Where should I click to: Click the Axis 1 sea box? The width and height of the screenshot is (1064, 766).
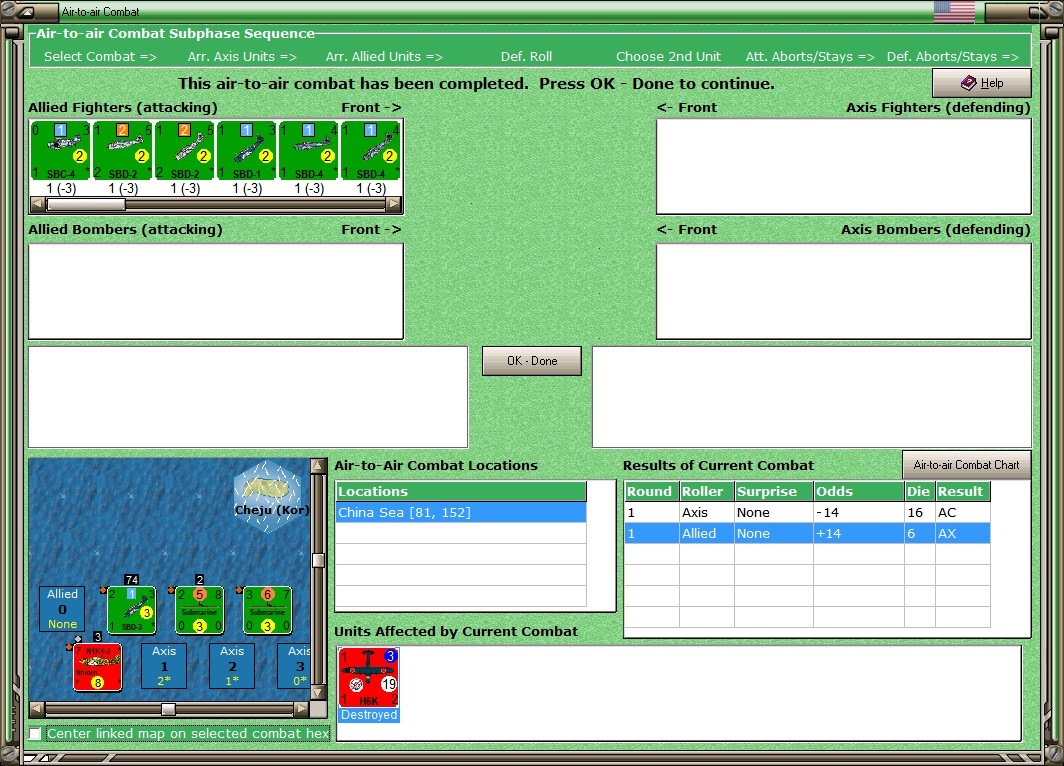coord(164,666)
